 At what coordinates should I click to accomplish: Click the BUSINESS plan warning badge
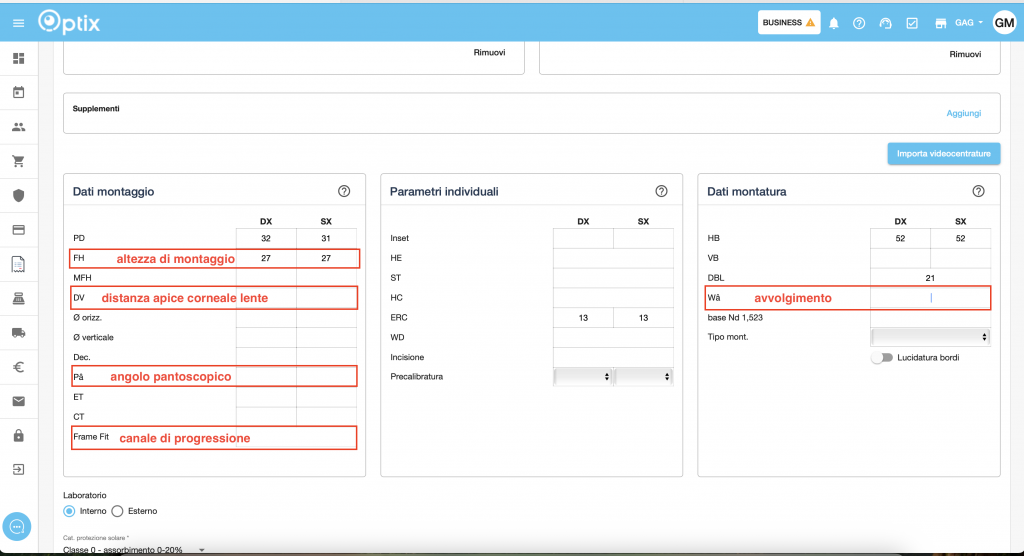tap(789, 22)
